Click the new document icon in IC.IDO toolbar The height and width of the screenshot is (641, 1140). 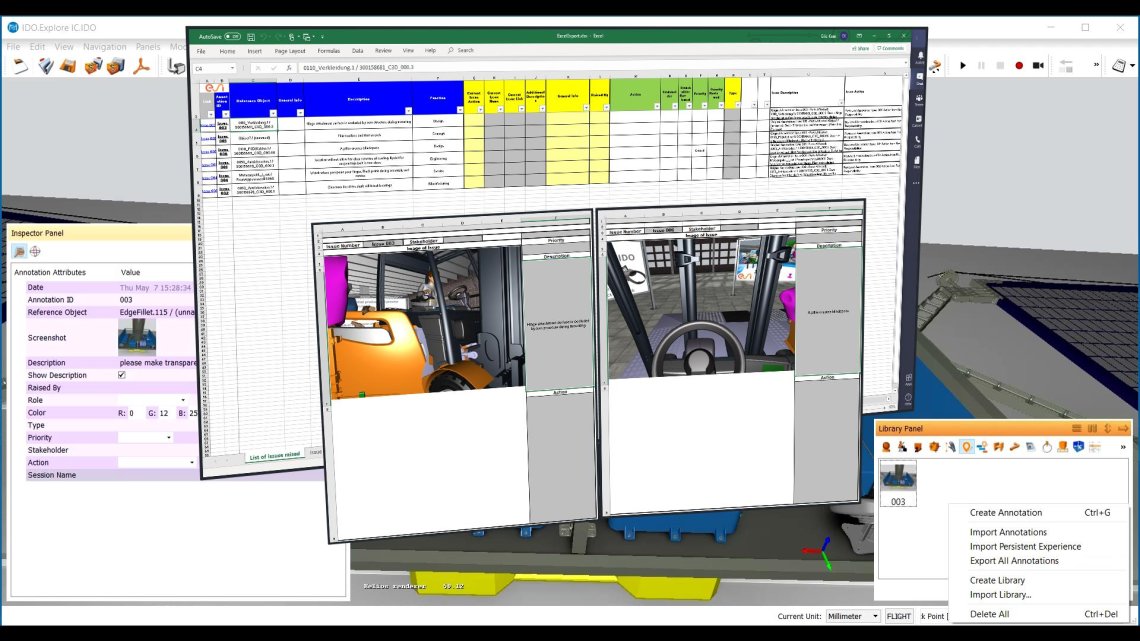(21, 67)
